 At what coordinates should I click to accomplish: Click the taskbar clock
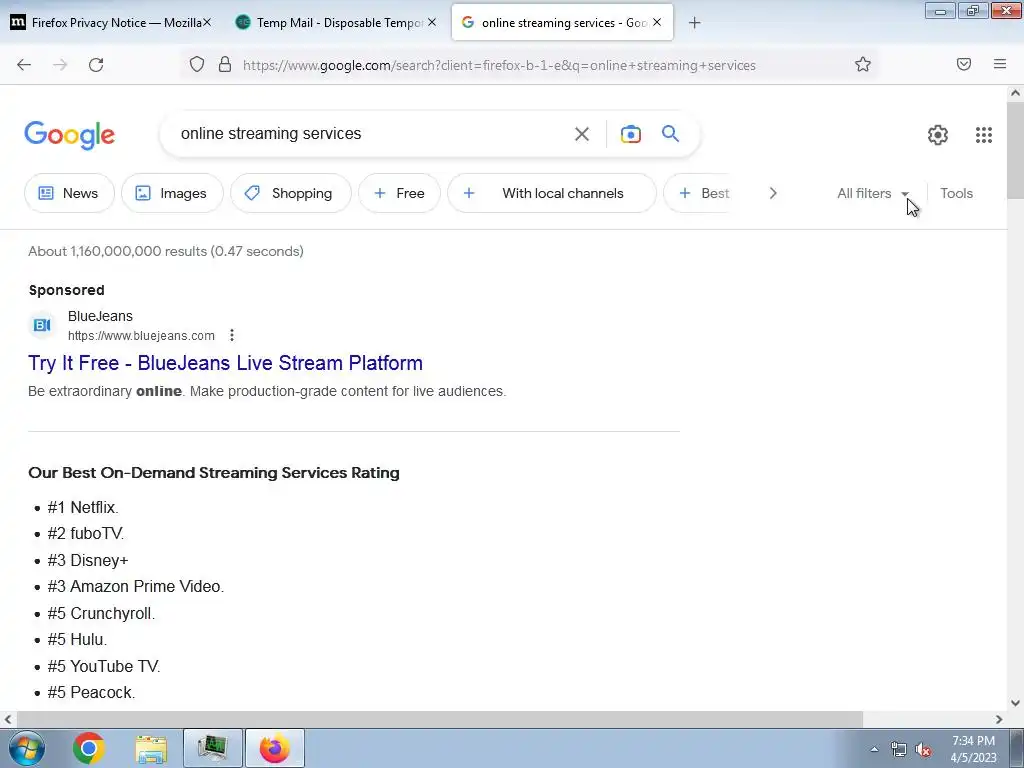click(974, 749)
